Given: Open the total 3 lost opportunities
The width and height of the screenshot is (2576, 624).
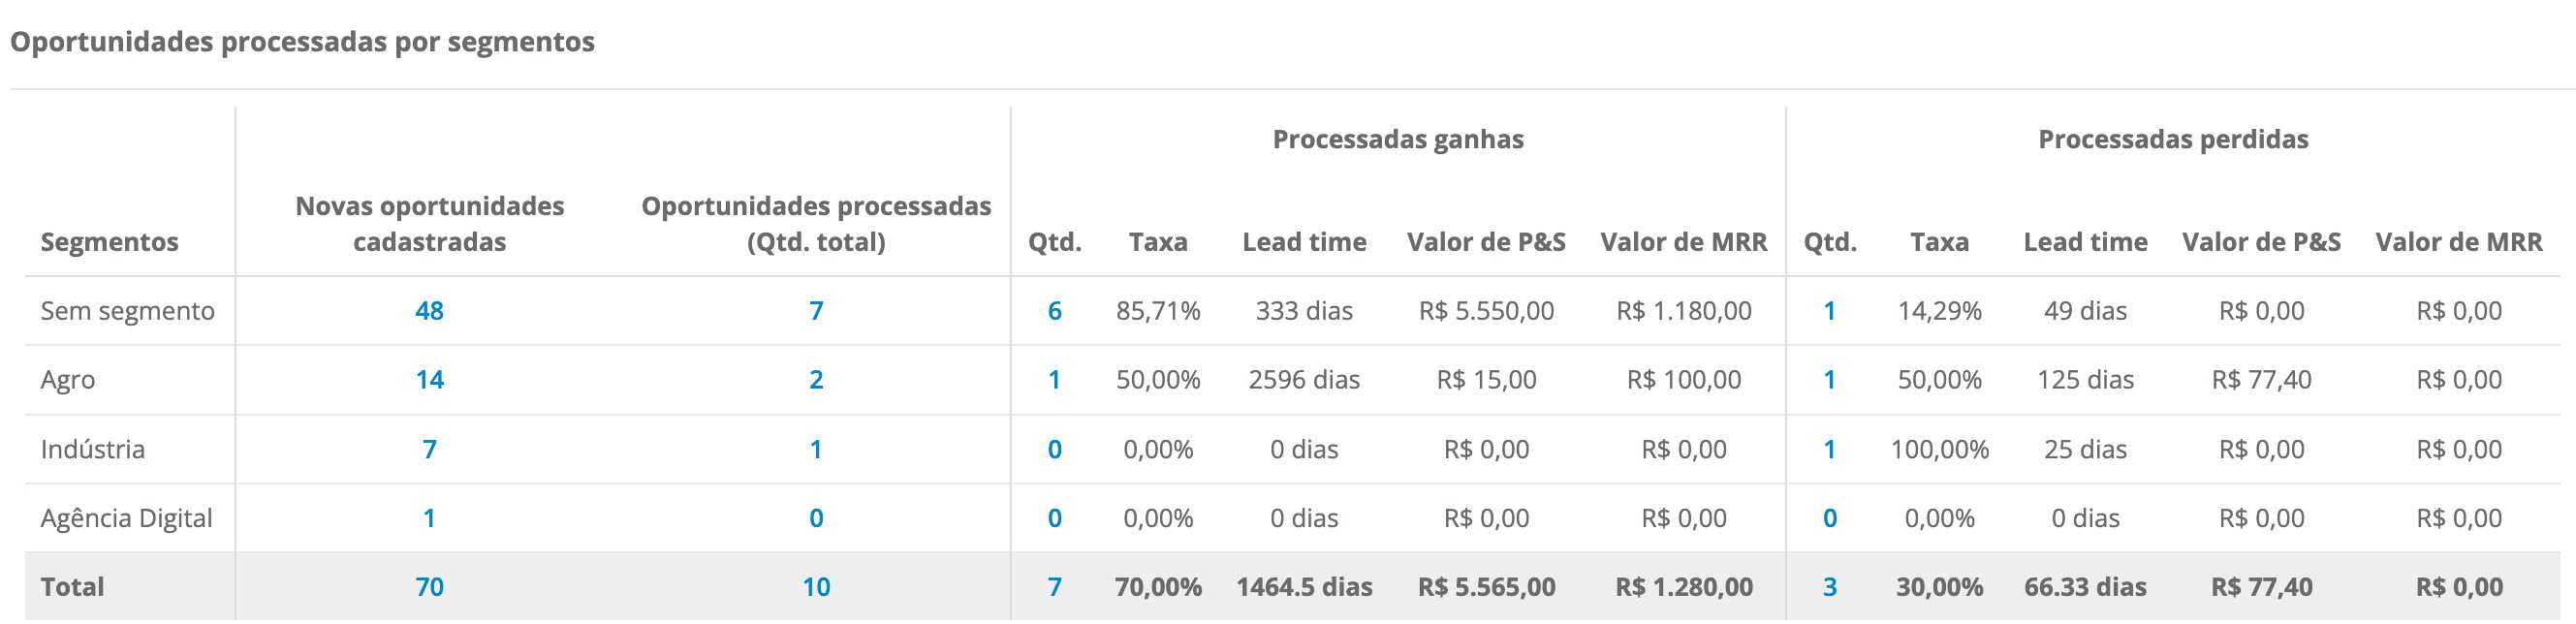Looking at the screenshot, I should point(1829,587).
